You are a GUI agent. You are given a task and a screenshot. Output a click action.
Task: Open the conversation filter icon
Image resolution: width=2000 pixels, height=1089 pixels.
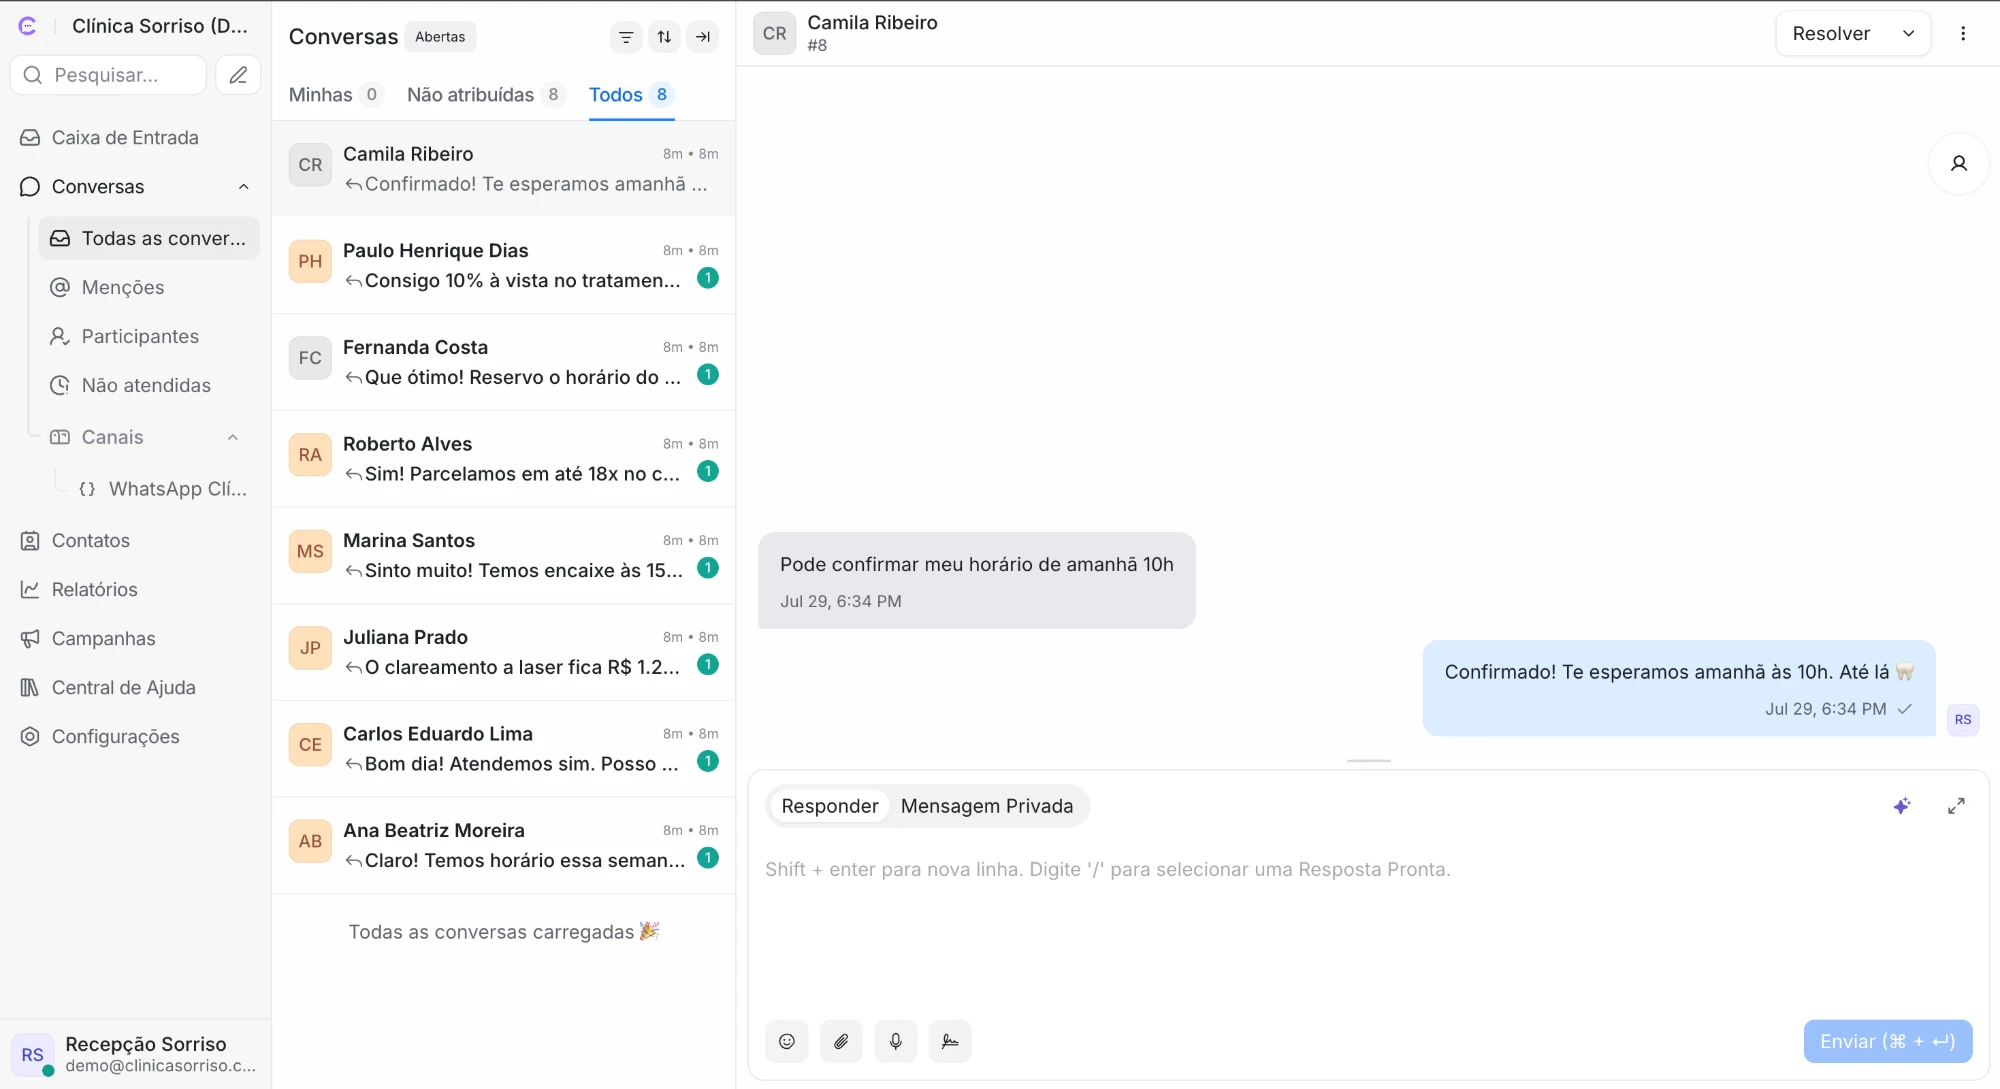click(x=626, y=37)
